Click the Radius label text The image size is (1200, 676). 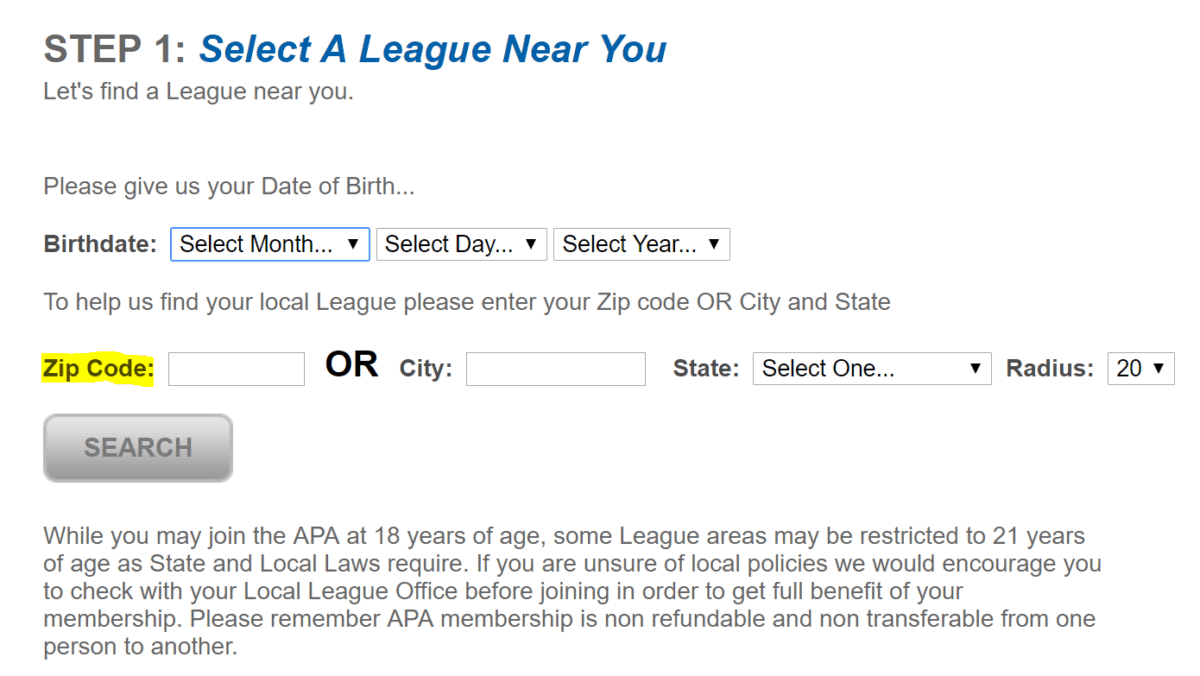[1050, 369]
